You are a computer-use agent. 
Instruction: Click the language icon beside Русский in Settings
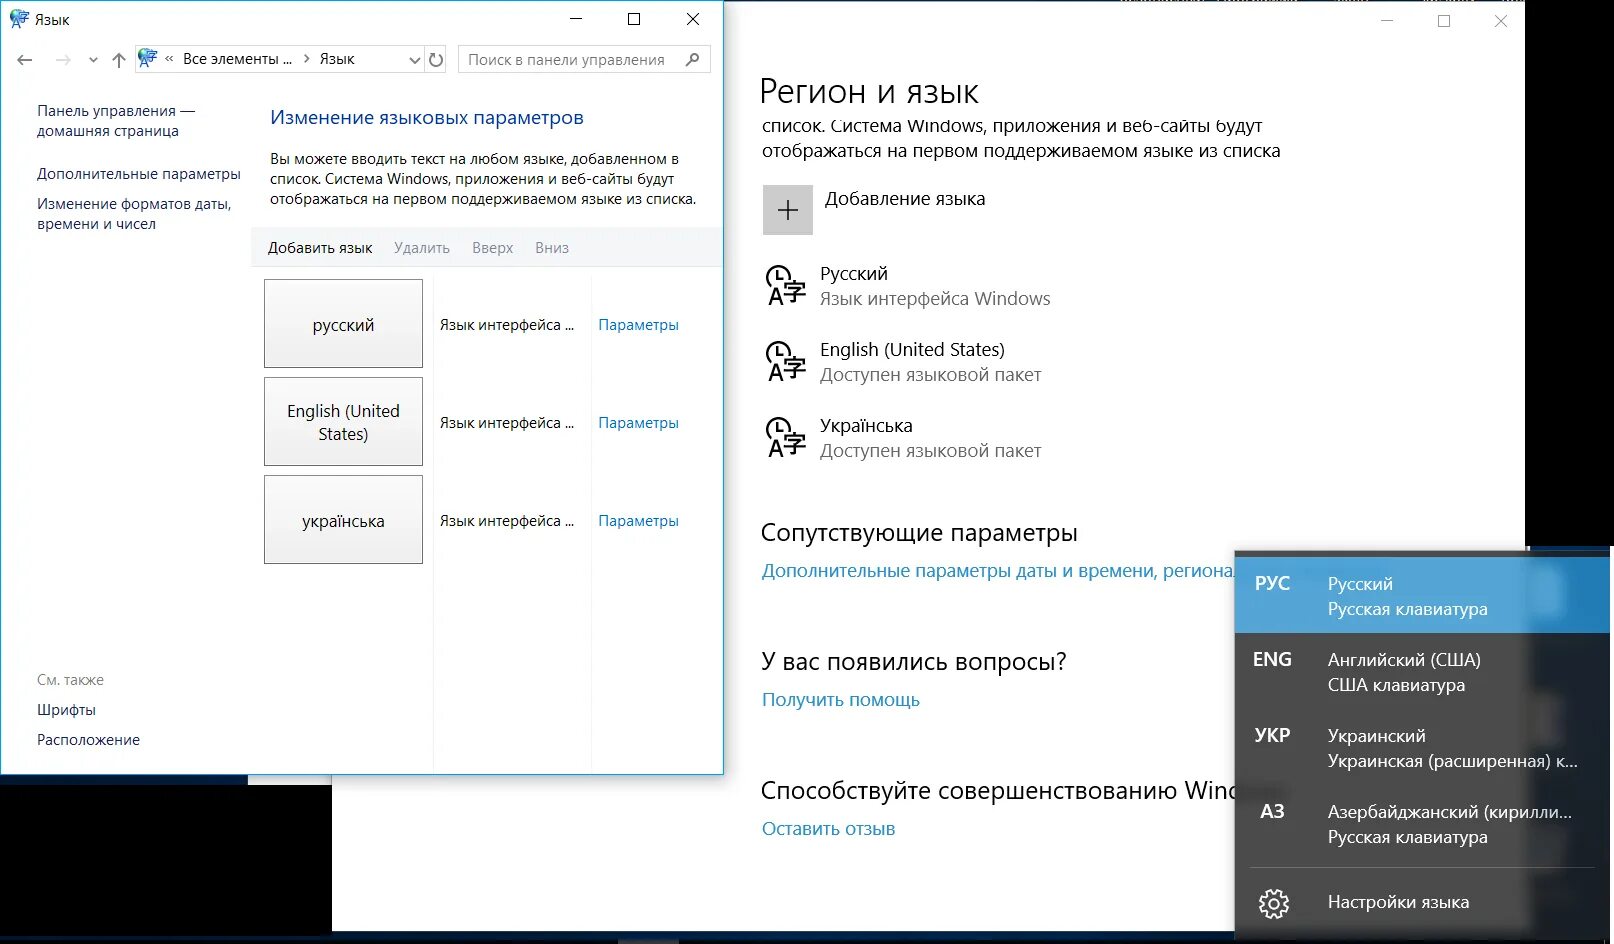(x=786, y=286)
